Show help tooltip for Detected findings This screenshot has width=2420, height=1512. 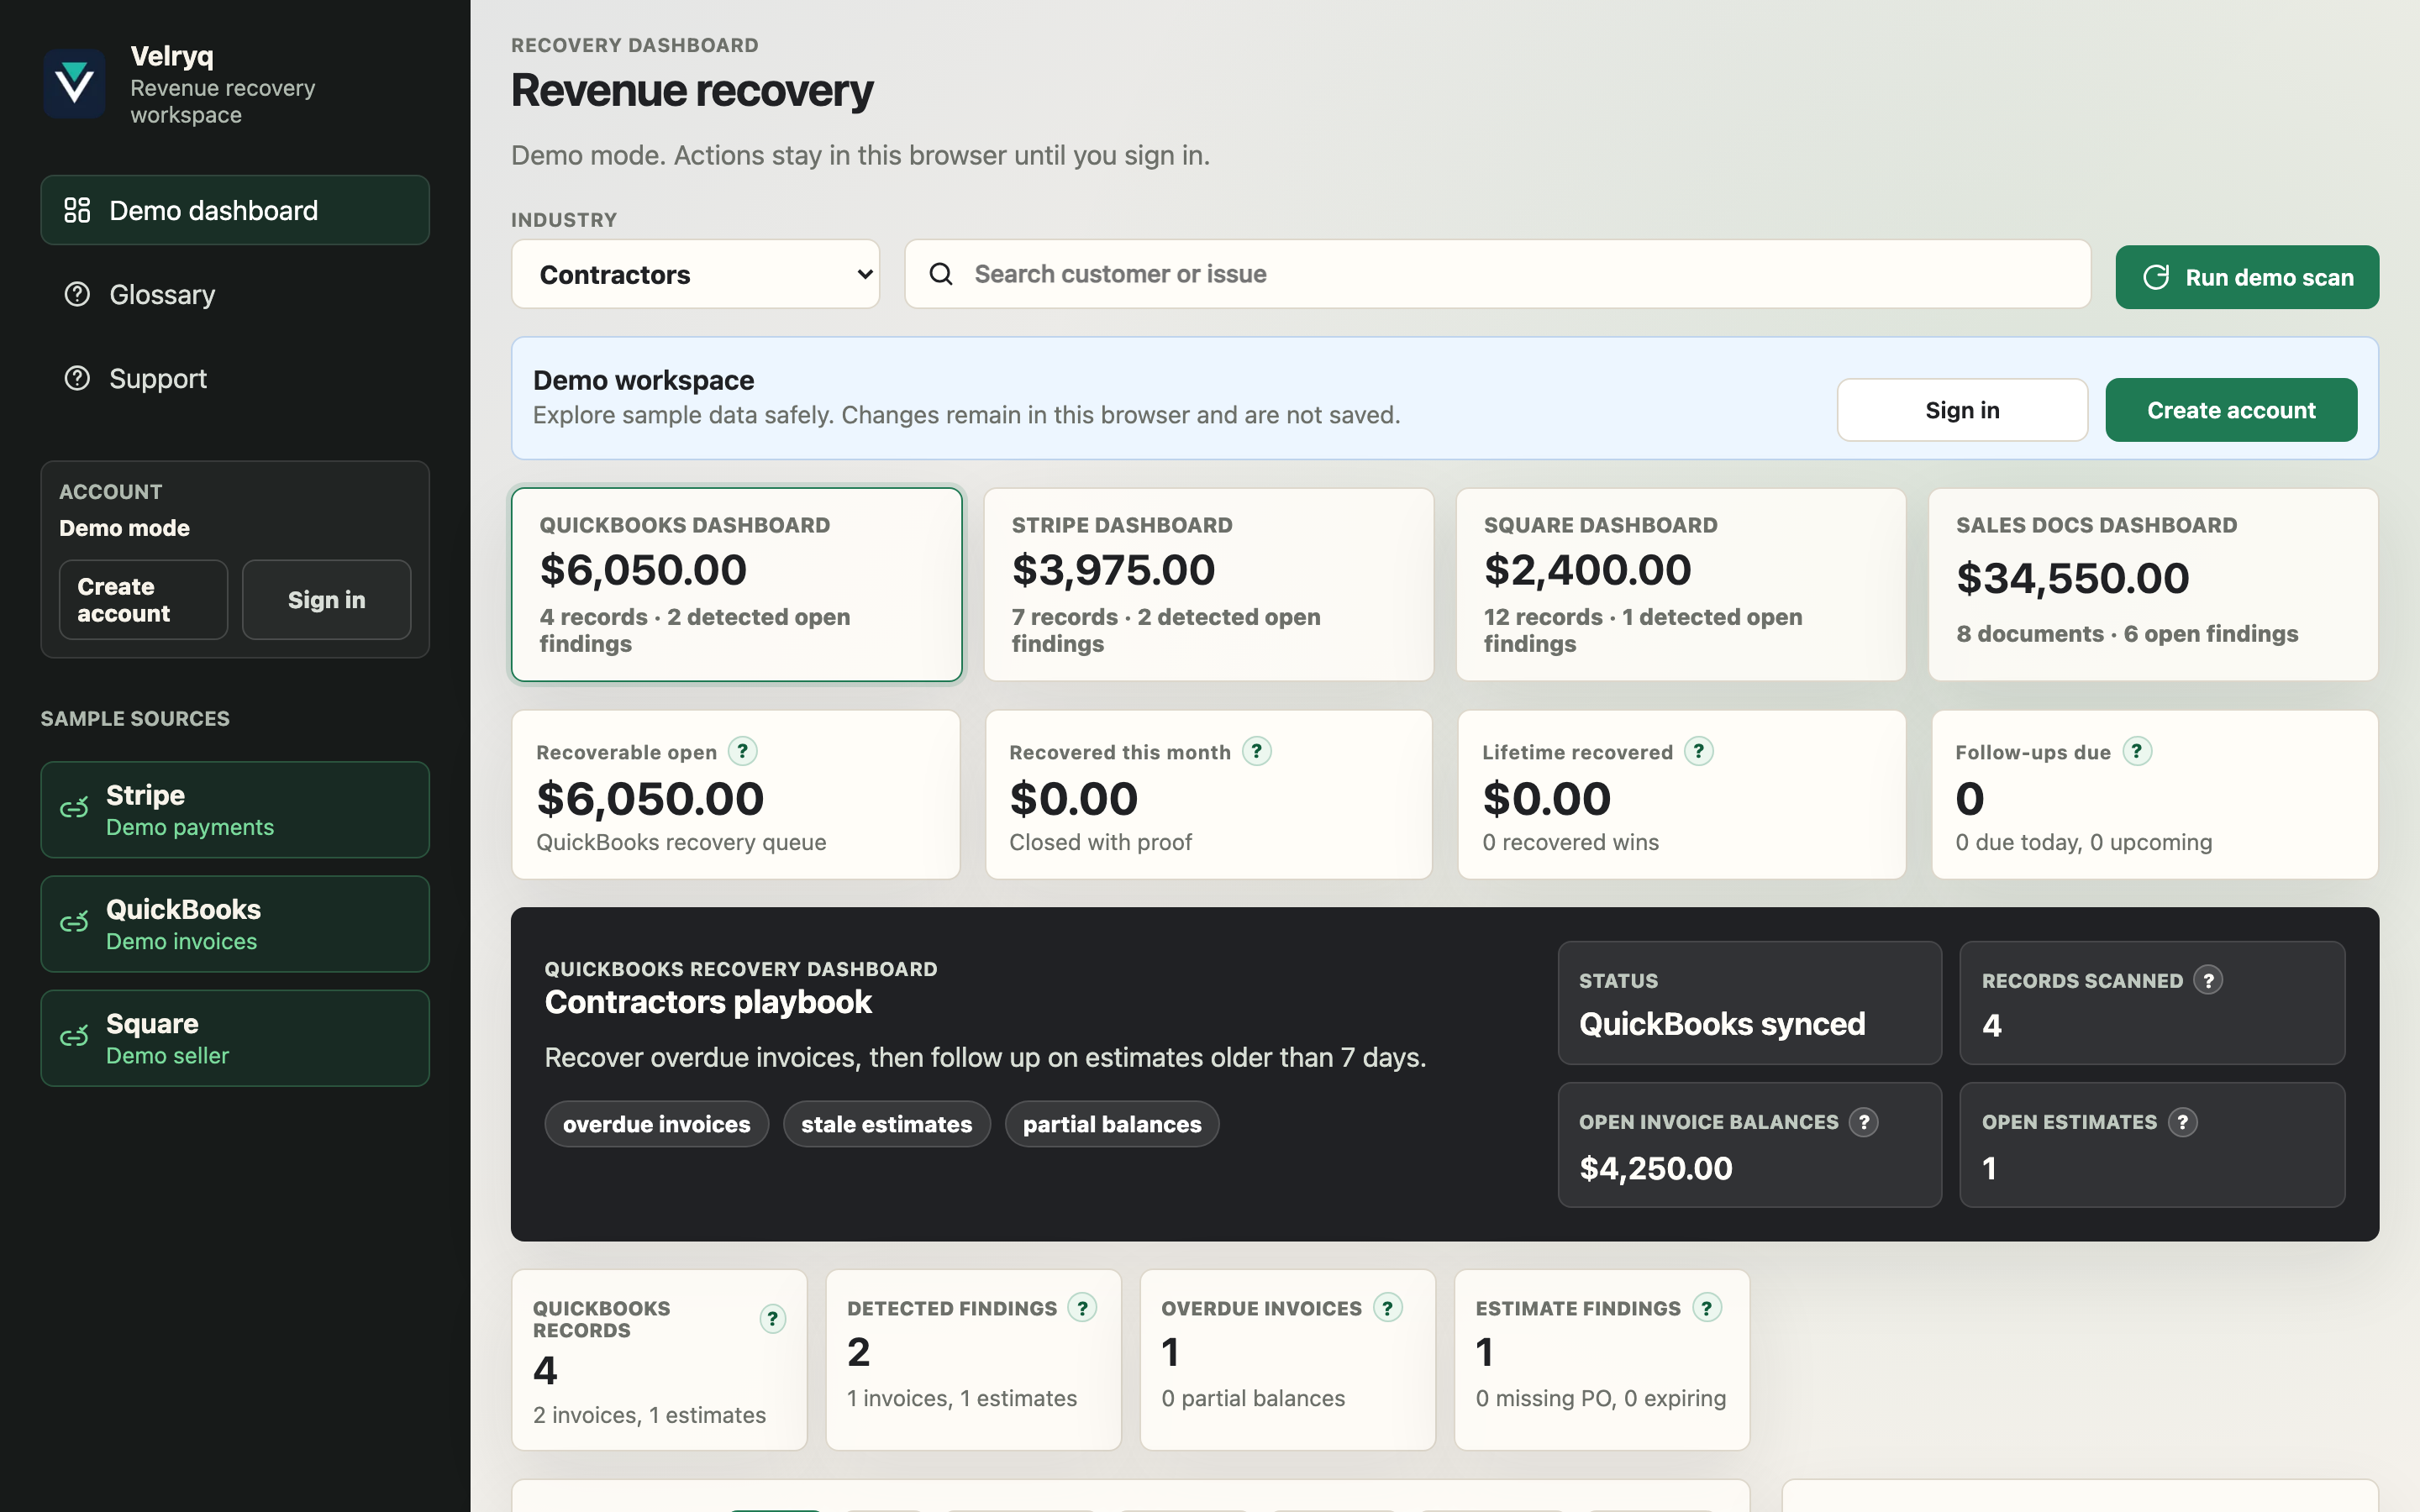coord(1082,1307)
